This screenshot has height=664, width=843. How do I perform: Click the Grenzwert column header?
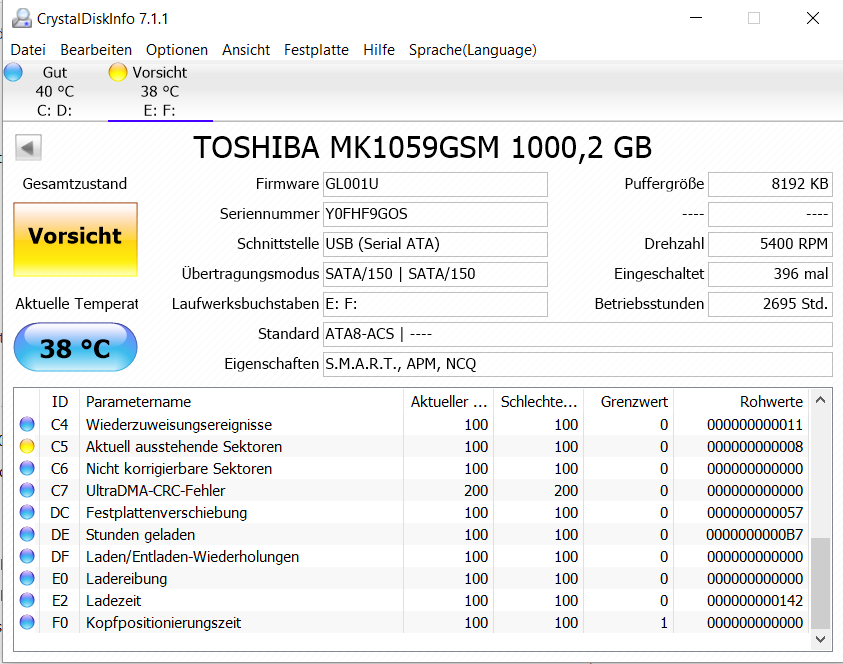click(x=628, y=402)
